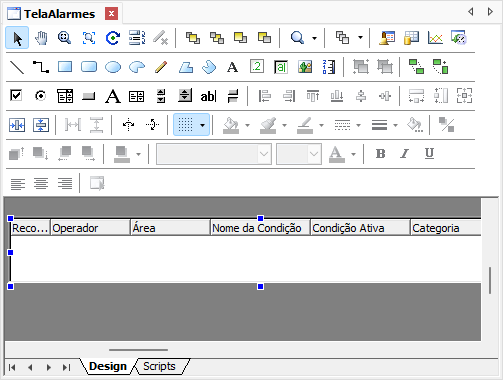Go to the last tab with navigation arrow
Viewport: 503px width, 380px height.
(x=66, y=367)
